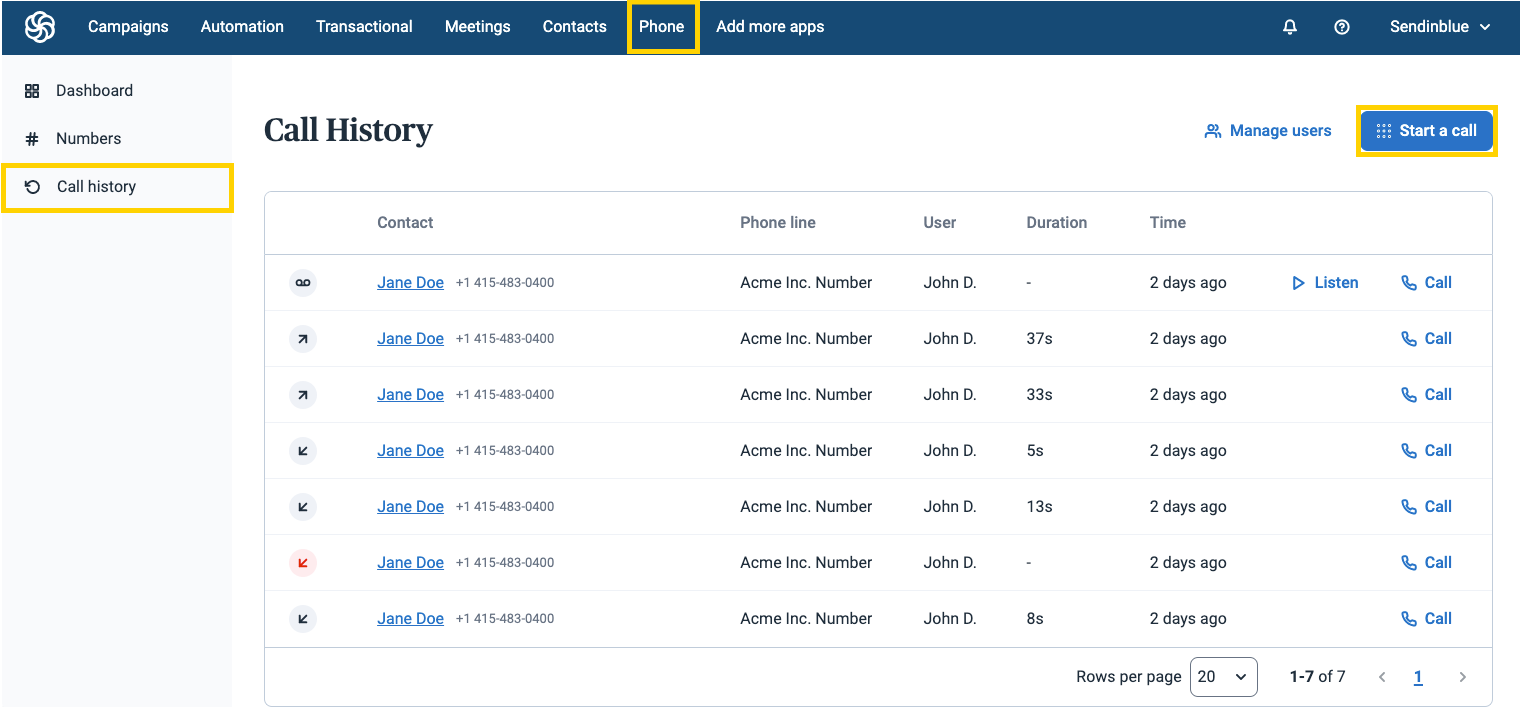Click Add more apps

coord(770,27)
